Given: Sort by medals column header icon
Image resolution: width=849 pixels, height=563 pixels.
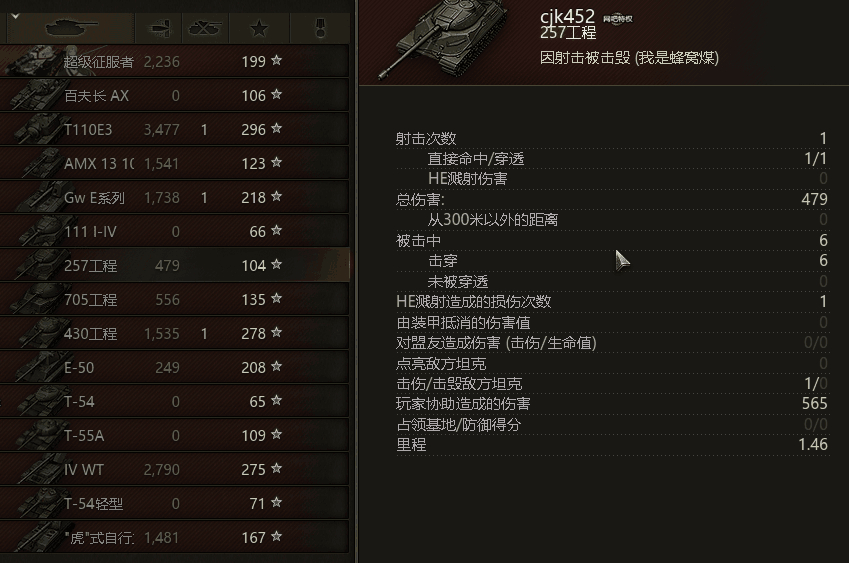Looking at the screenshot, I should [x=320, y=28].
